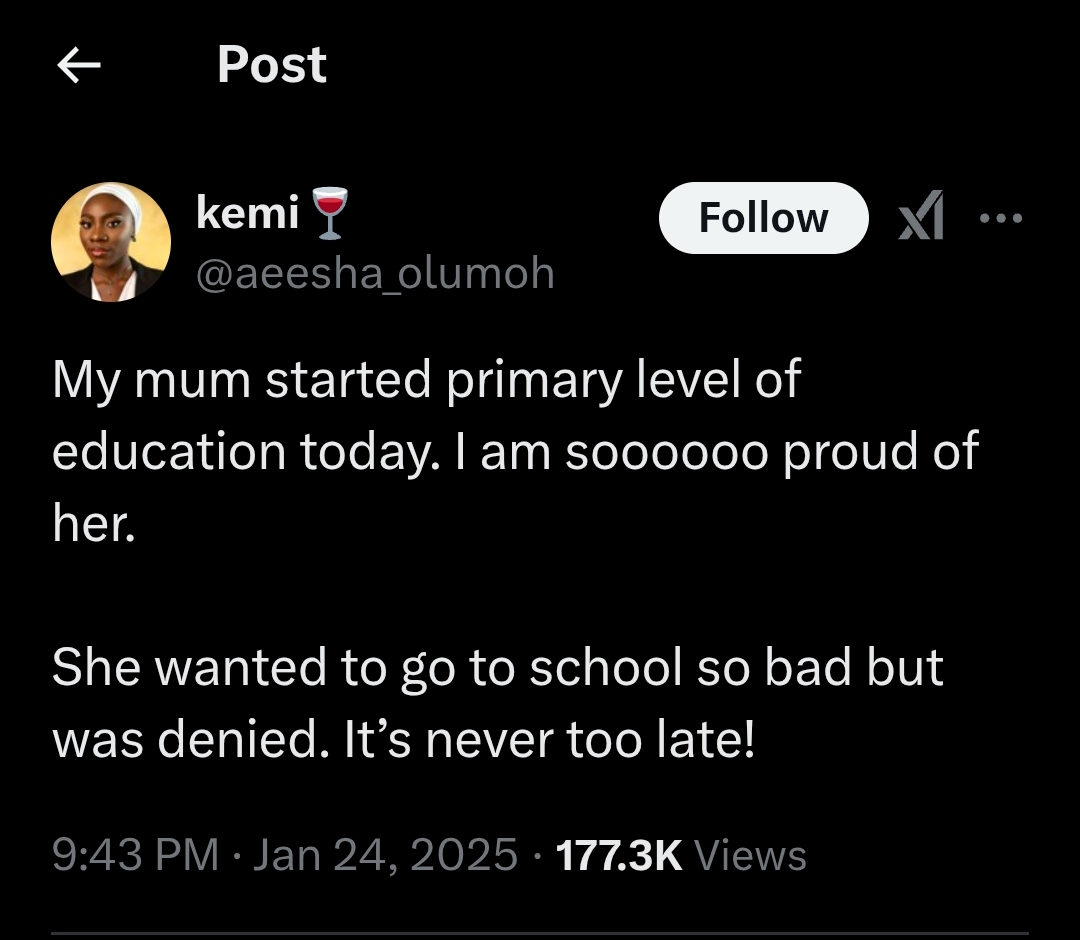Click the 177.3K view count number

pos(618,855)
